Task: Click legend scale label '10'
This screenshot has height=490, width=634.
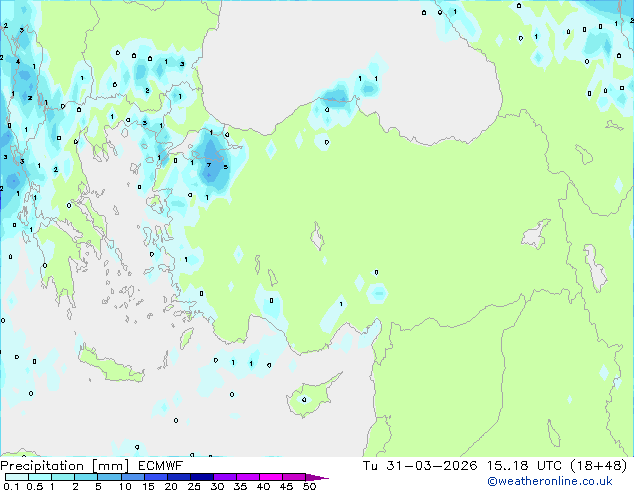Action: tap(125, 486)
